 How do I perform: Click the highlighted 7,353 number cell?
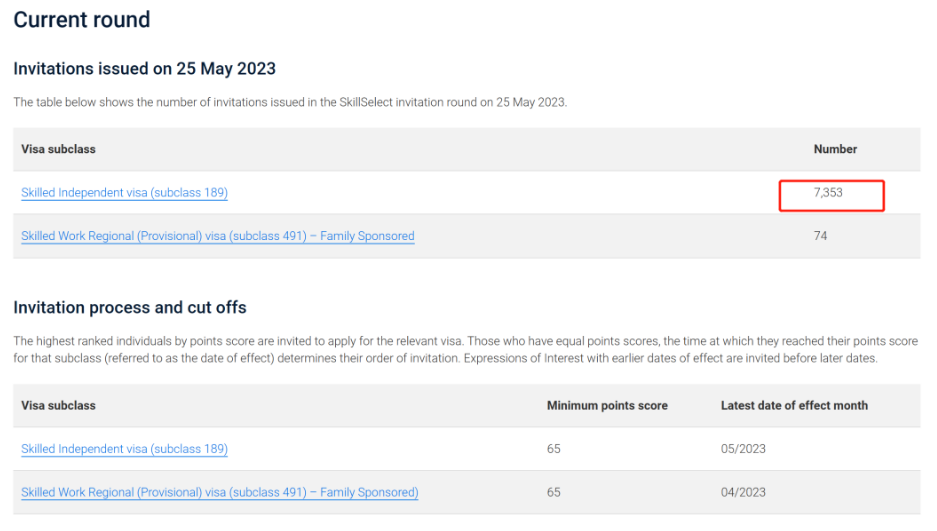click(831, 195)
